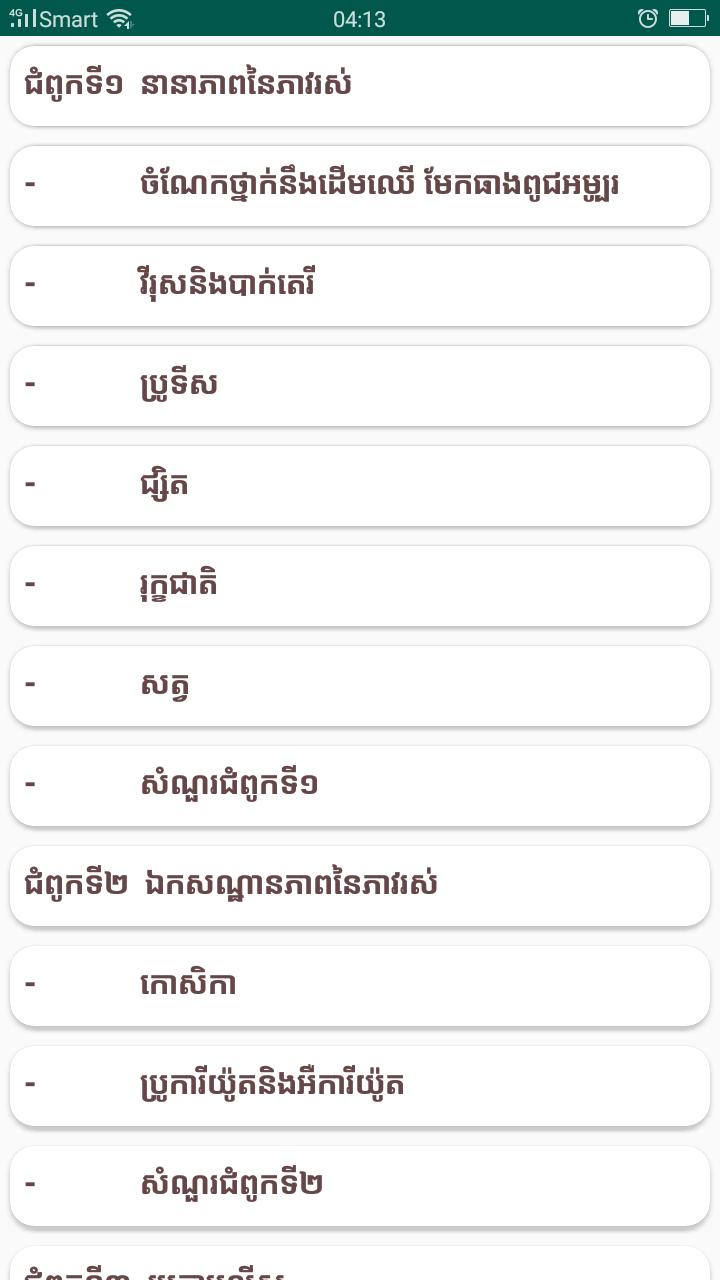The height and width of the screenshot is (1280, 720).
Task: Open chapter 2 heading ជំពូកទី២ ឯកសណ្ឋានភាពនៃភាវរស់
Action: pyautogui.click(x=360, y=886)
